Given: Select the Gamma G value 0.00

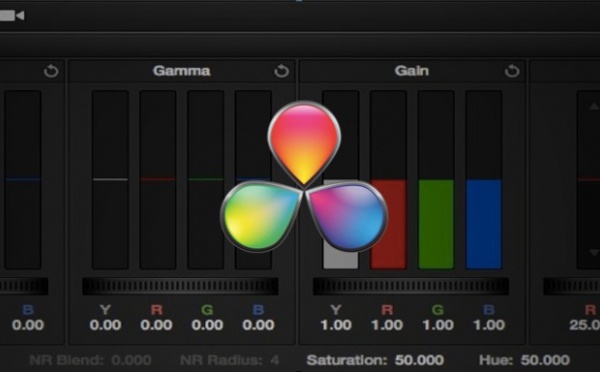Looking at the screenshot, I should [207, 325].
